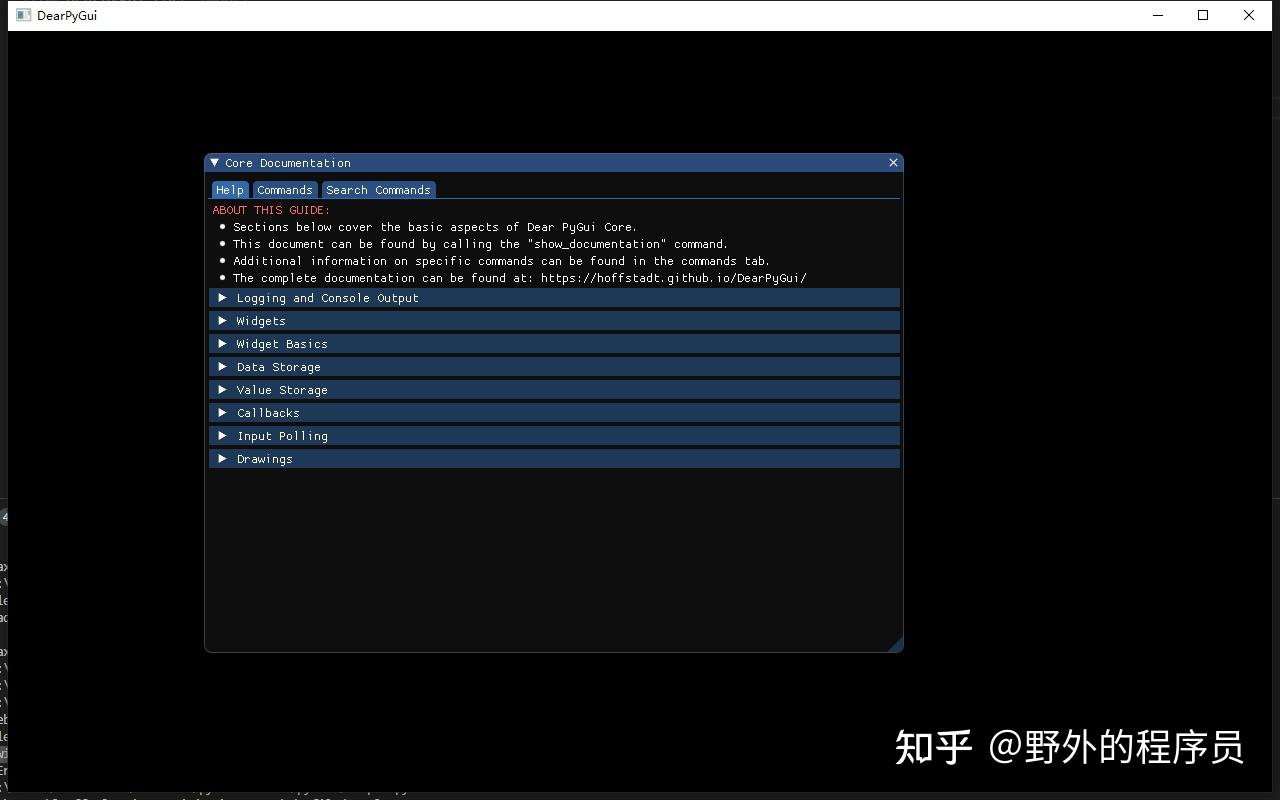1280x800 pixels.
Task: Expand the Logging and Console Output section
Action: click(x=327, y=297)
